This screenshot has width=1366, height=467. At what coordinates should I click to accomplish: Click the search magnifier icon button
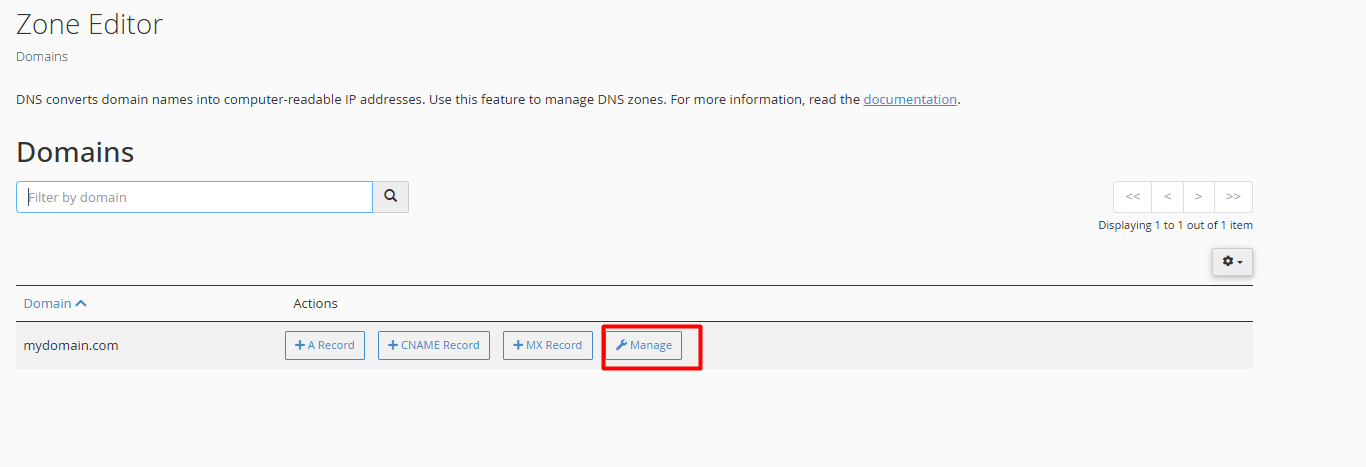coord(391,197)
